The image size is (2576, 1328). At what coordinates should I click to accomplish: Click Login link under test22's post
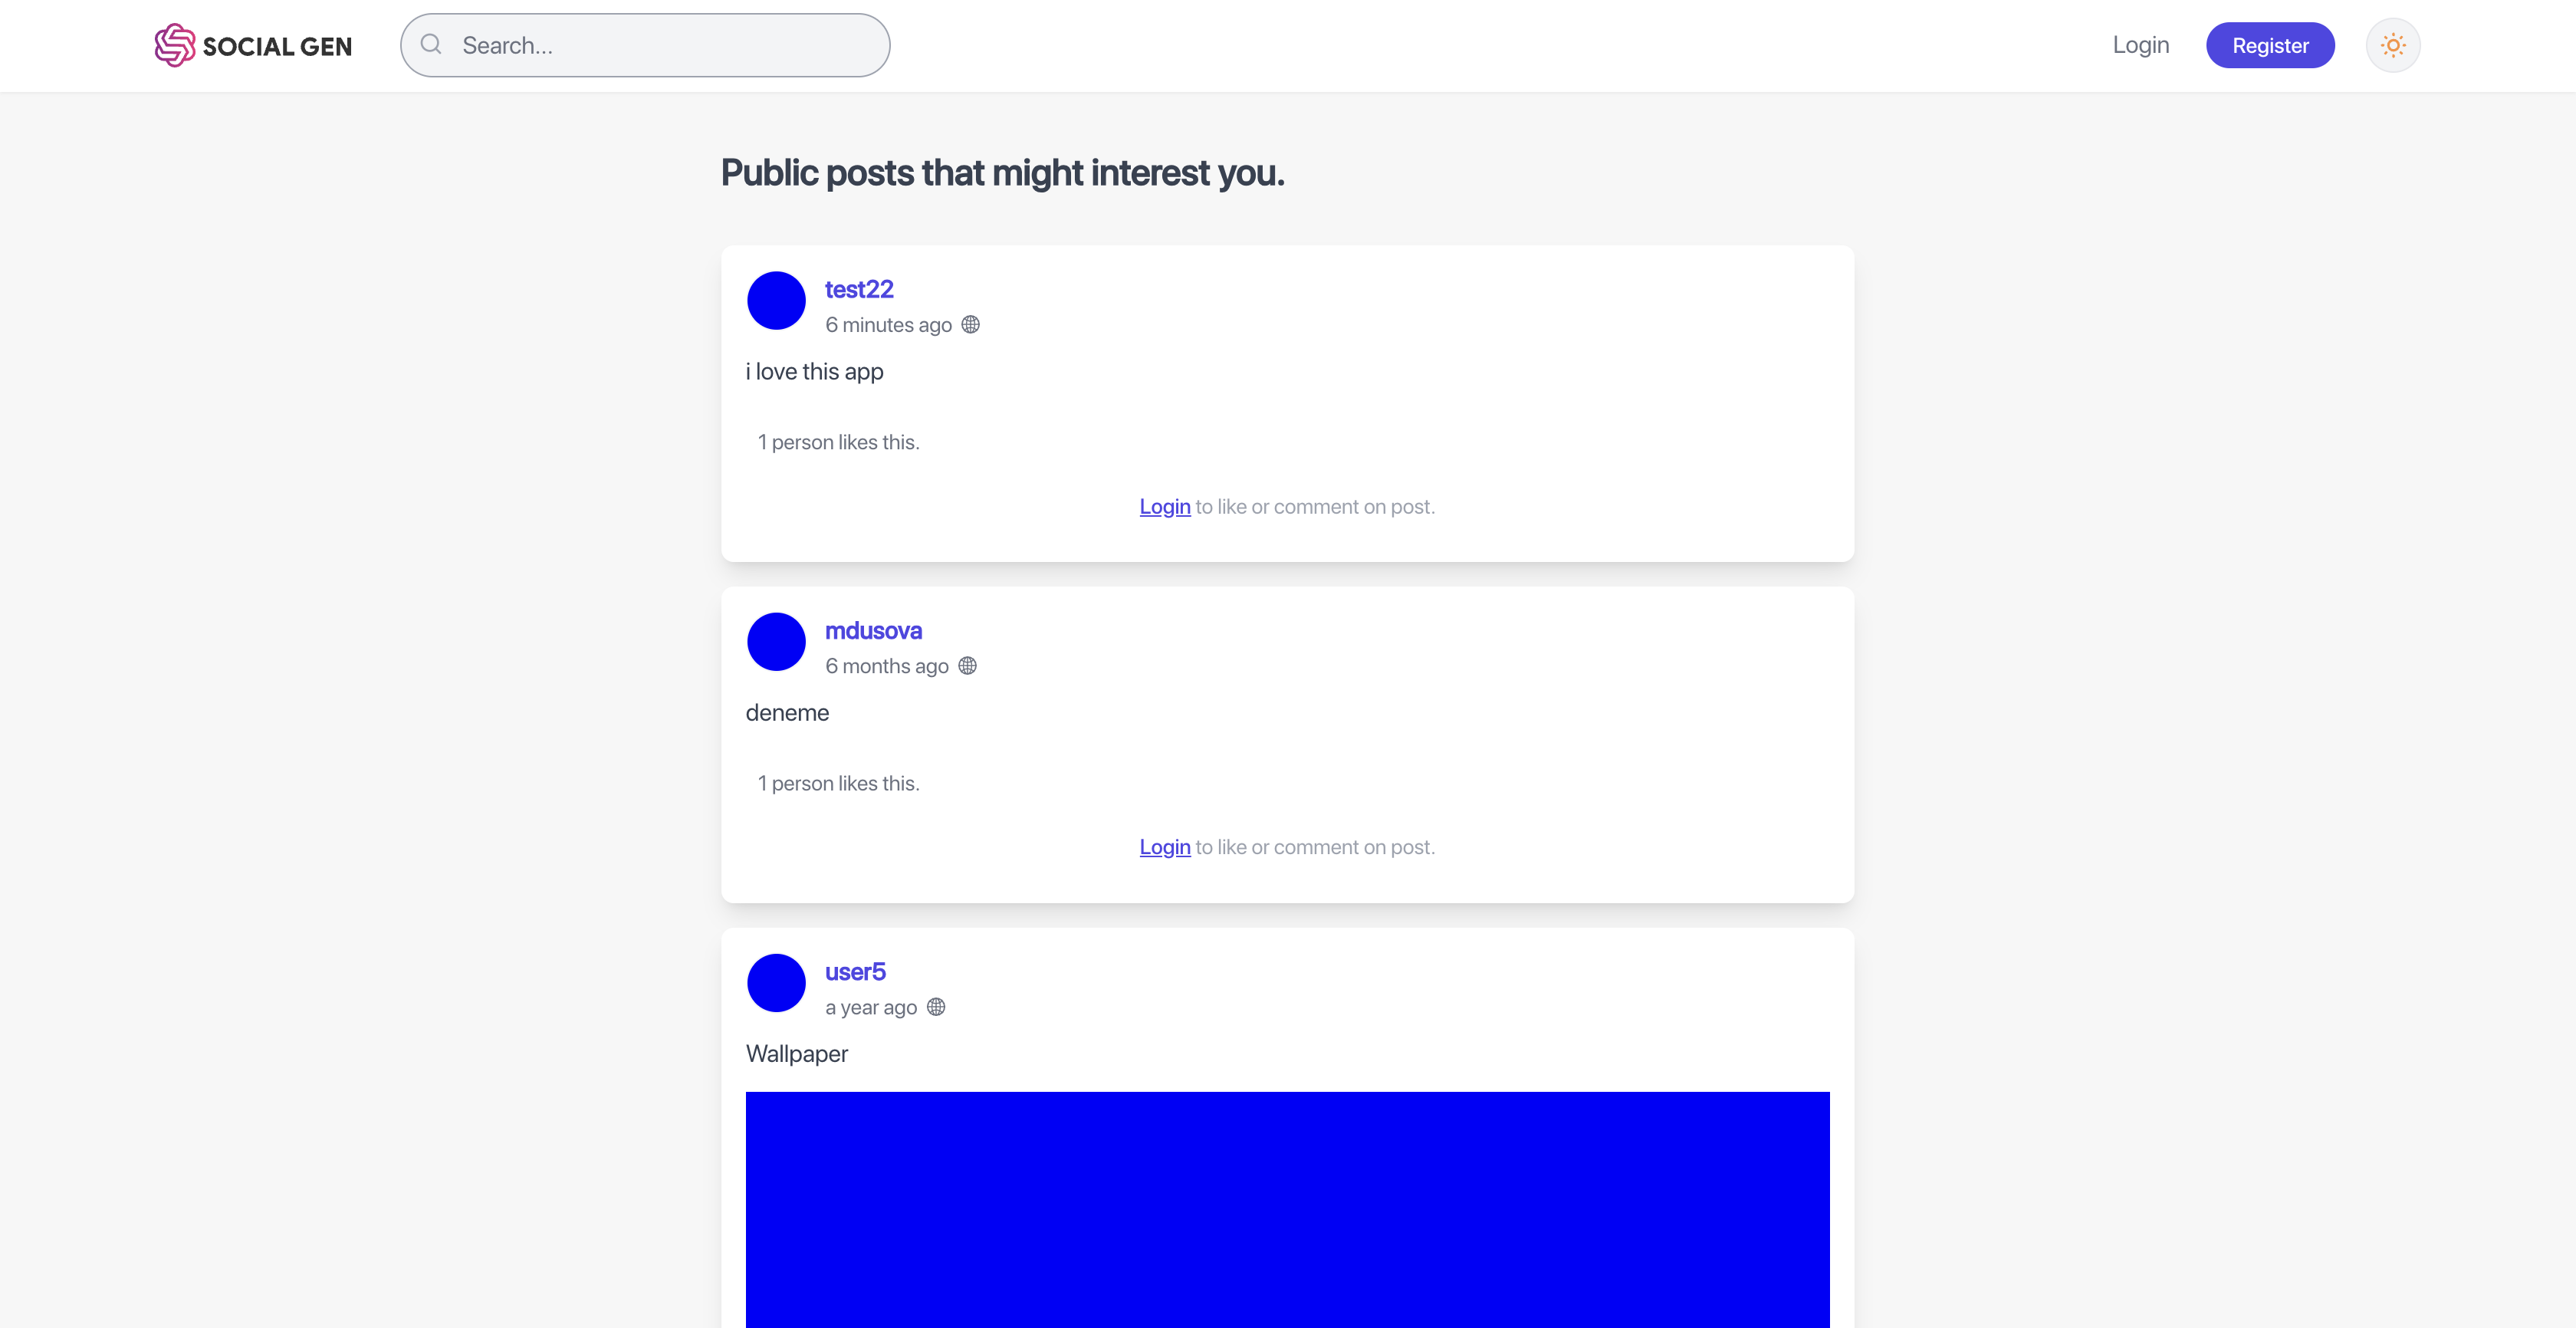pyautogui.click(x=1164, y=507)
